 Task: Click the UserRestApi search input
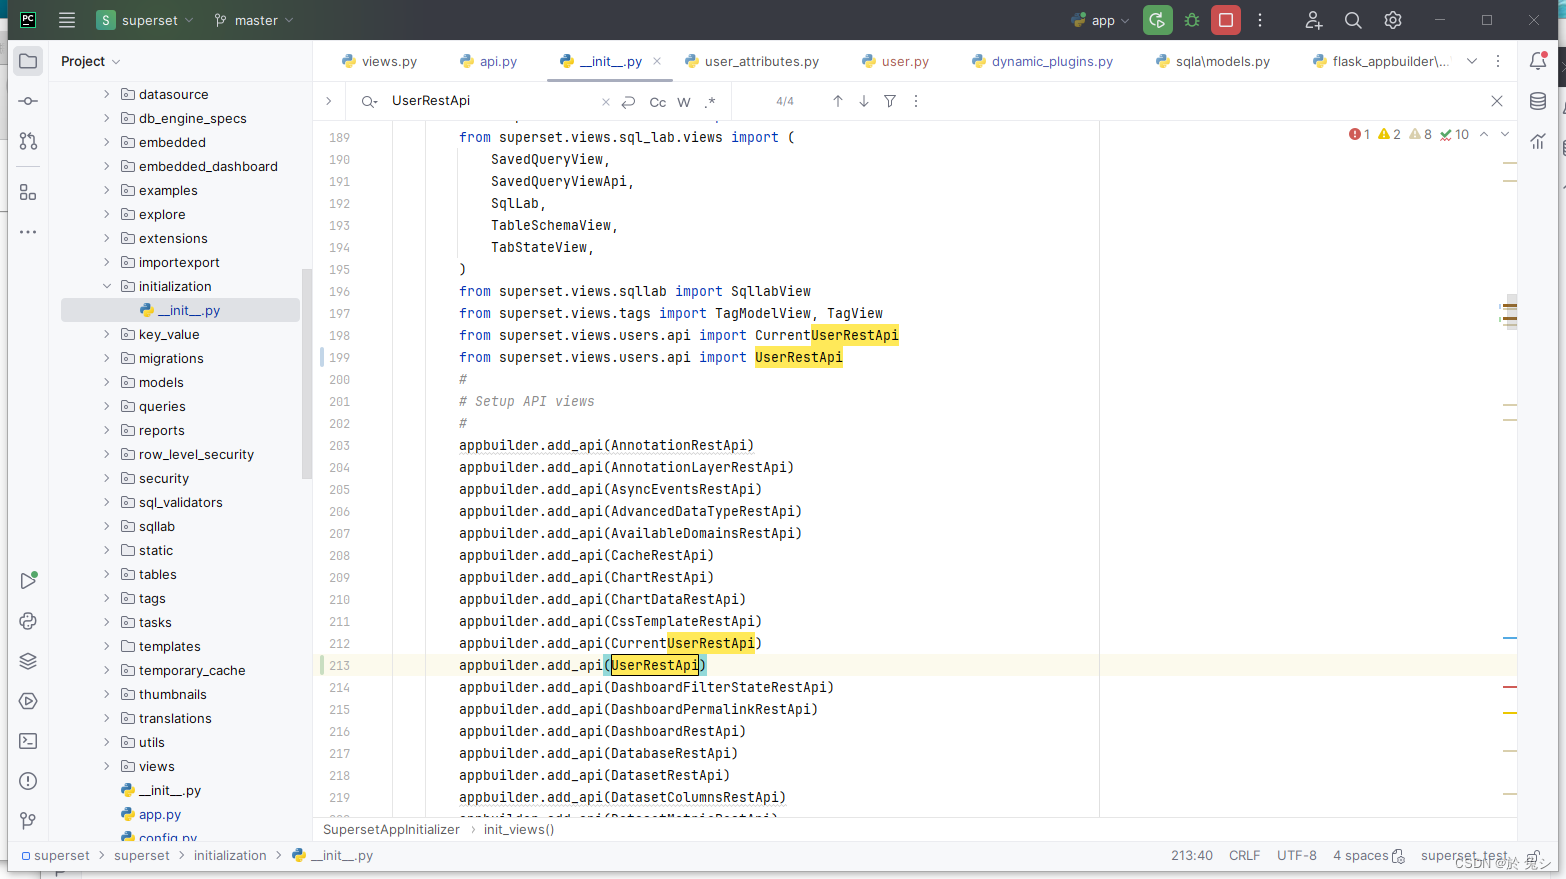tap(490, 101)
